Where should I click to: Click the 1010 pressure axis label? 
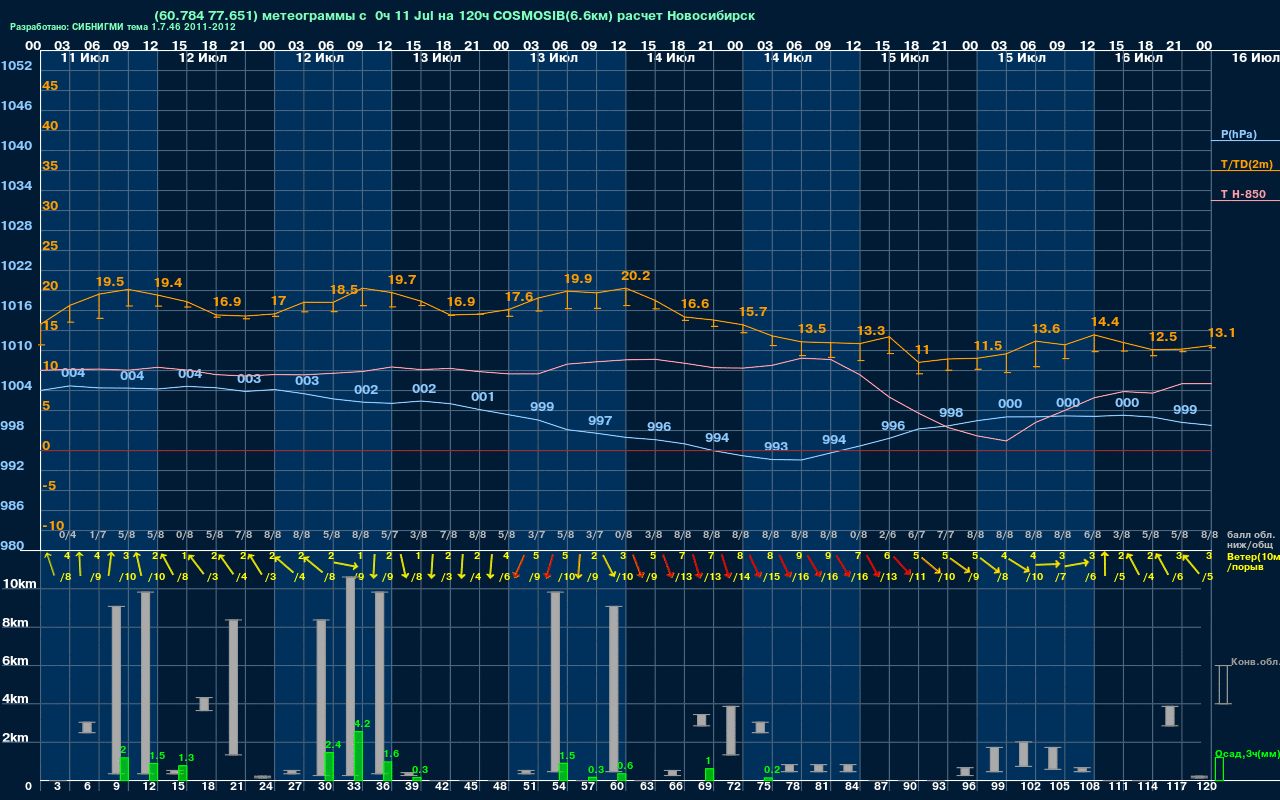point(16,346)
